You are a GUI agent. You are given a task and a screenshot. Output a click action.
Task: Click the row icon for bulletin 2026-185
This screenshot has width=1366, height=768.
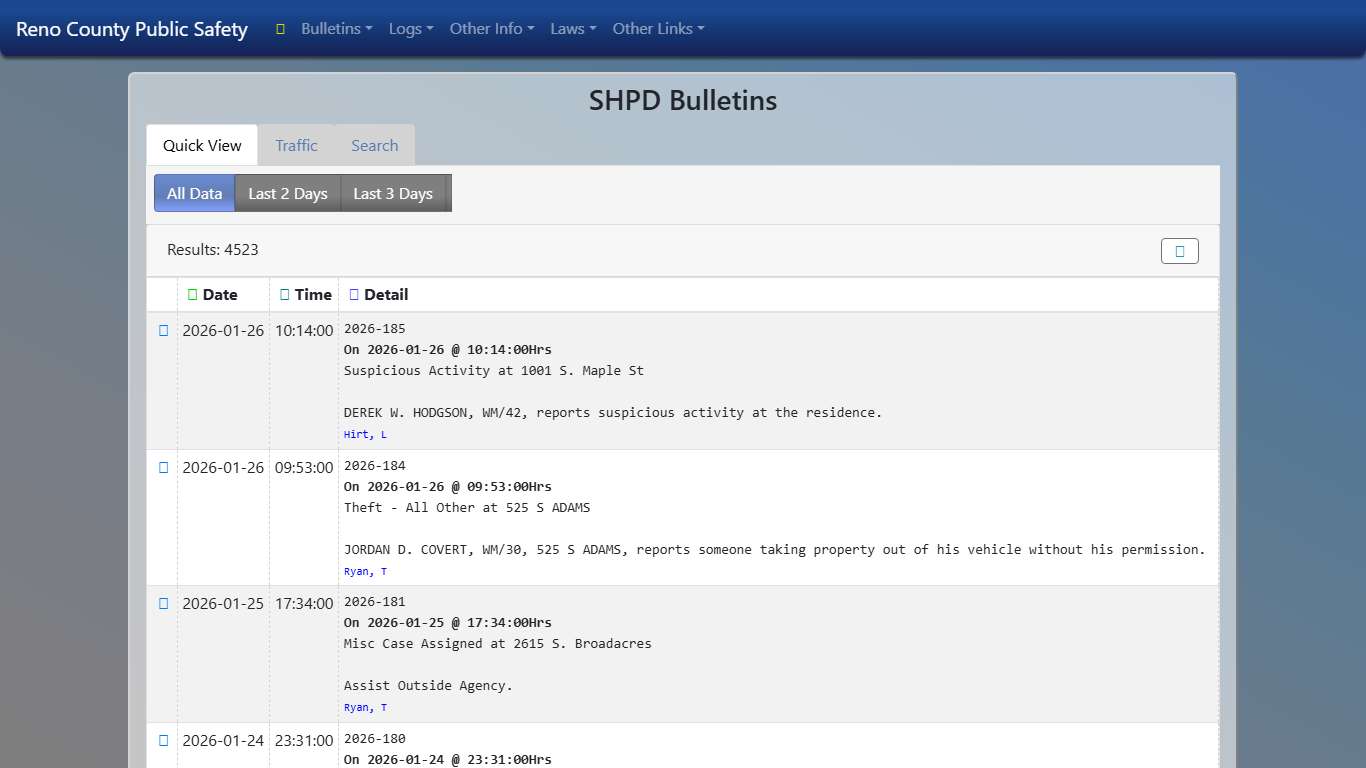tap(162, 330)
